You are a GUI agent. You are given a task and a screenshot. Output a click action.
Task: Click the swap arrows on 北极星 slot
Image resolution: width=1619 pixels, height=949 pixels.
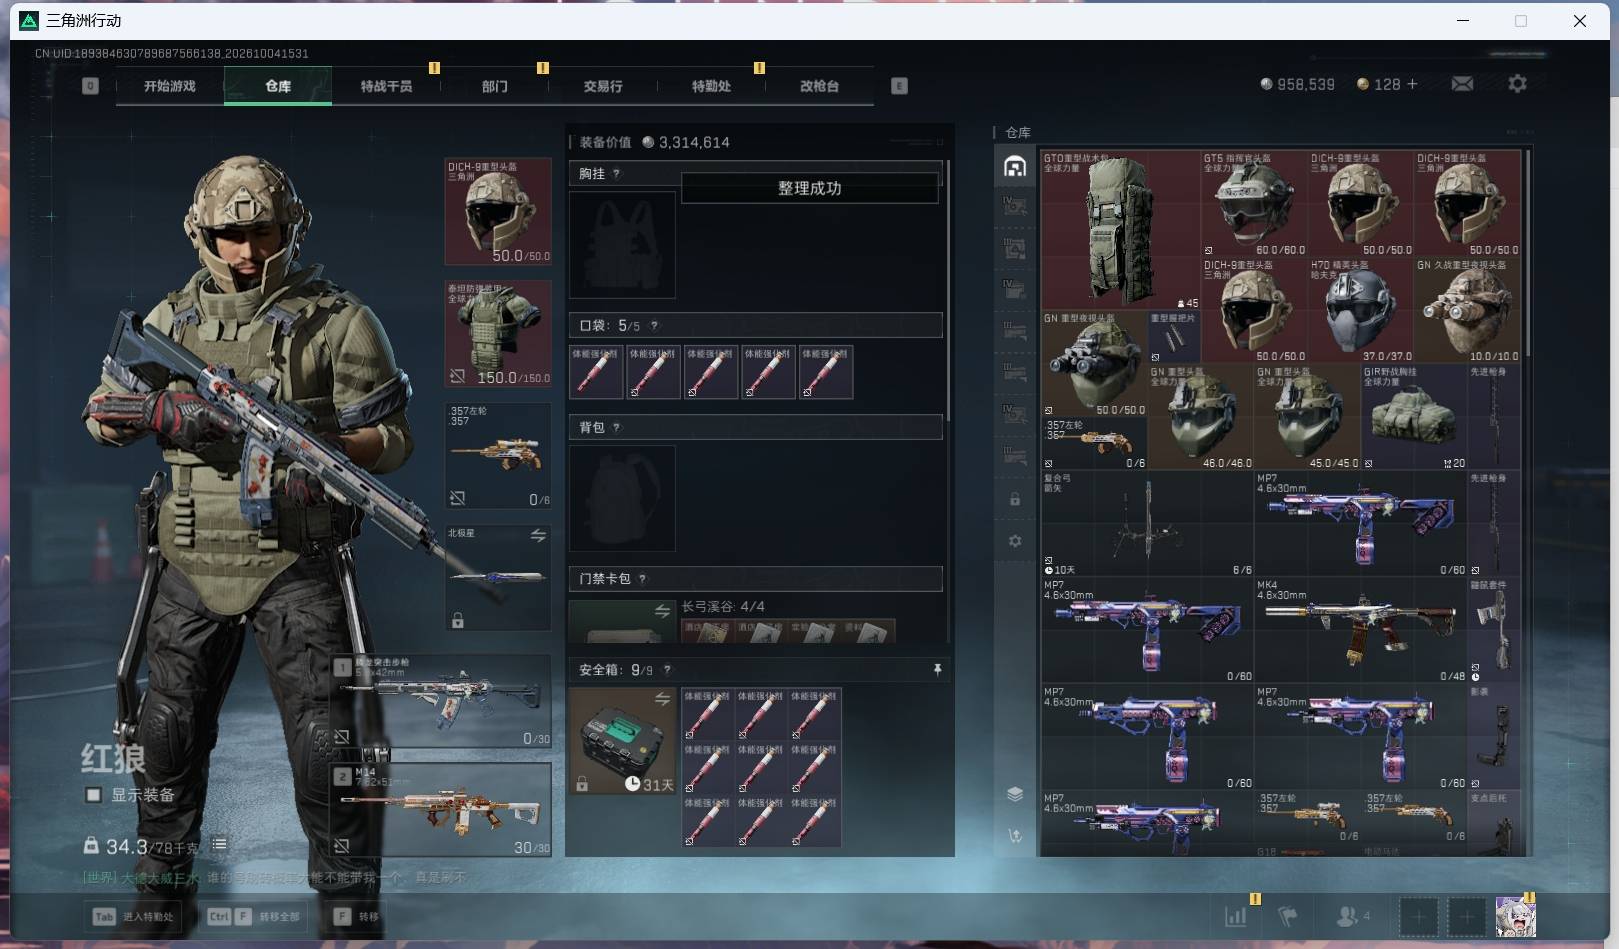(538, 536)
